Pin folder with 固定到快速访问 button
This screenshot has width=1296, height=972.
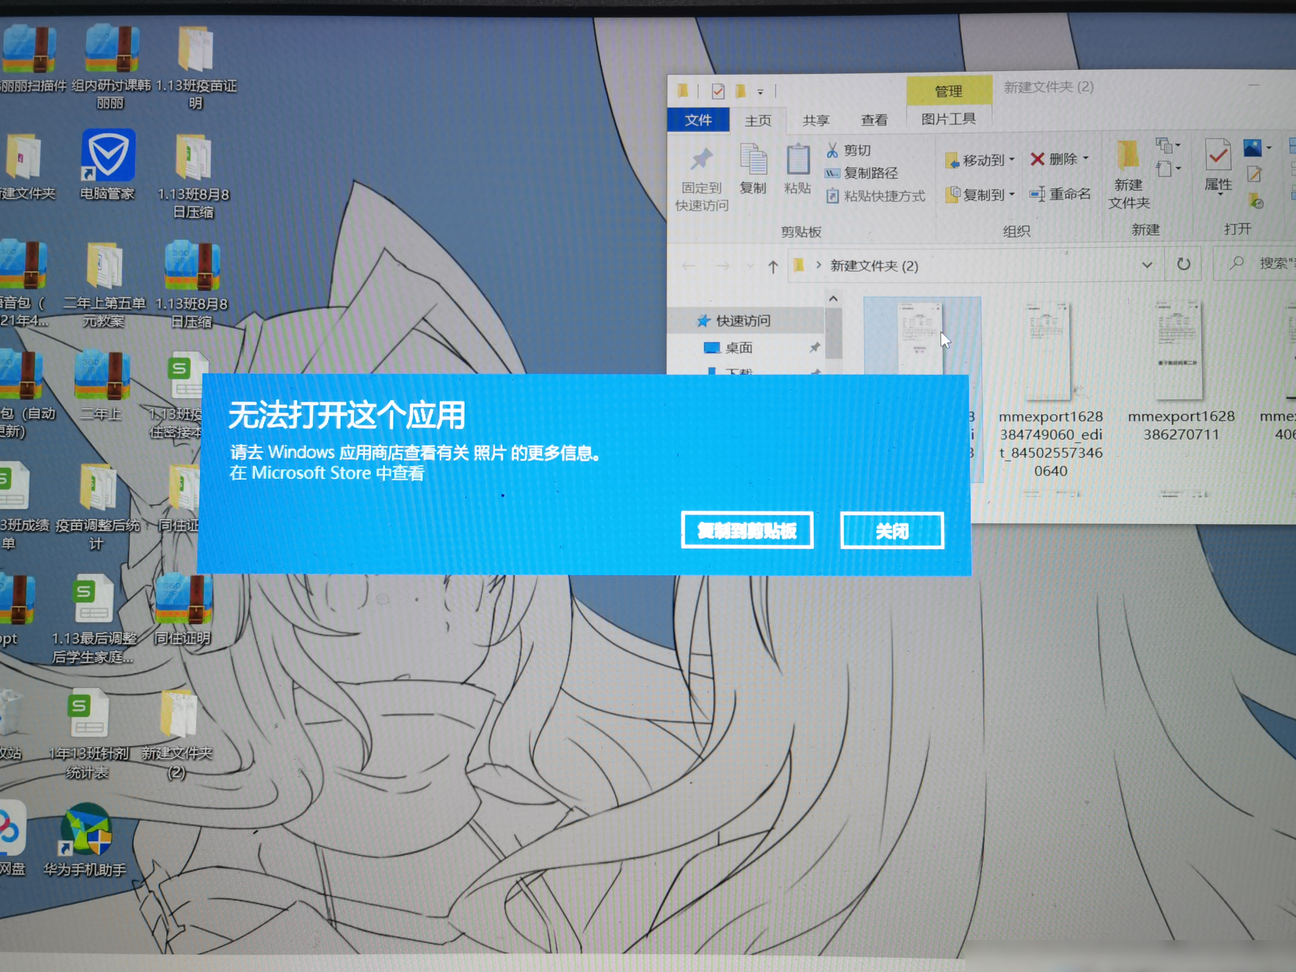[x=701, y=179]
